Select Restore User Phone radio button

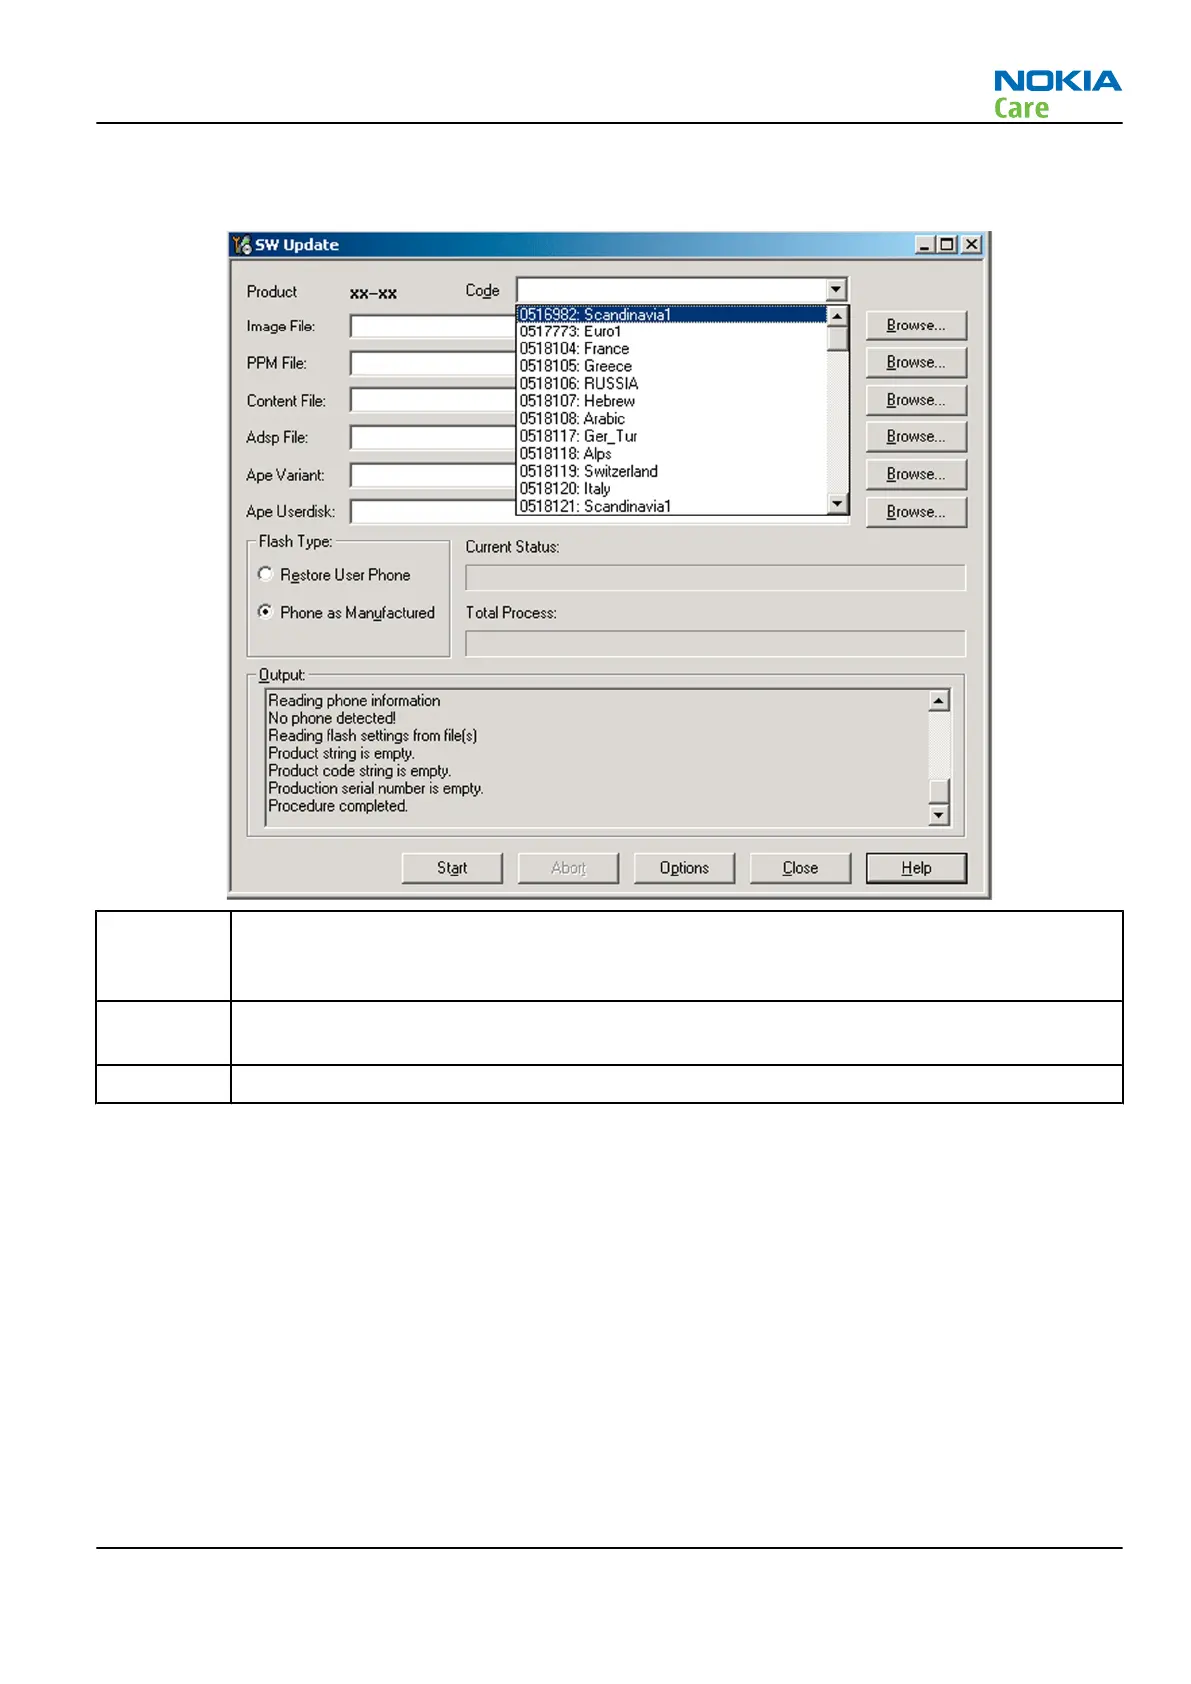[265, 574]
